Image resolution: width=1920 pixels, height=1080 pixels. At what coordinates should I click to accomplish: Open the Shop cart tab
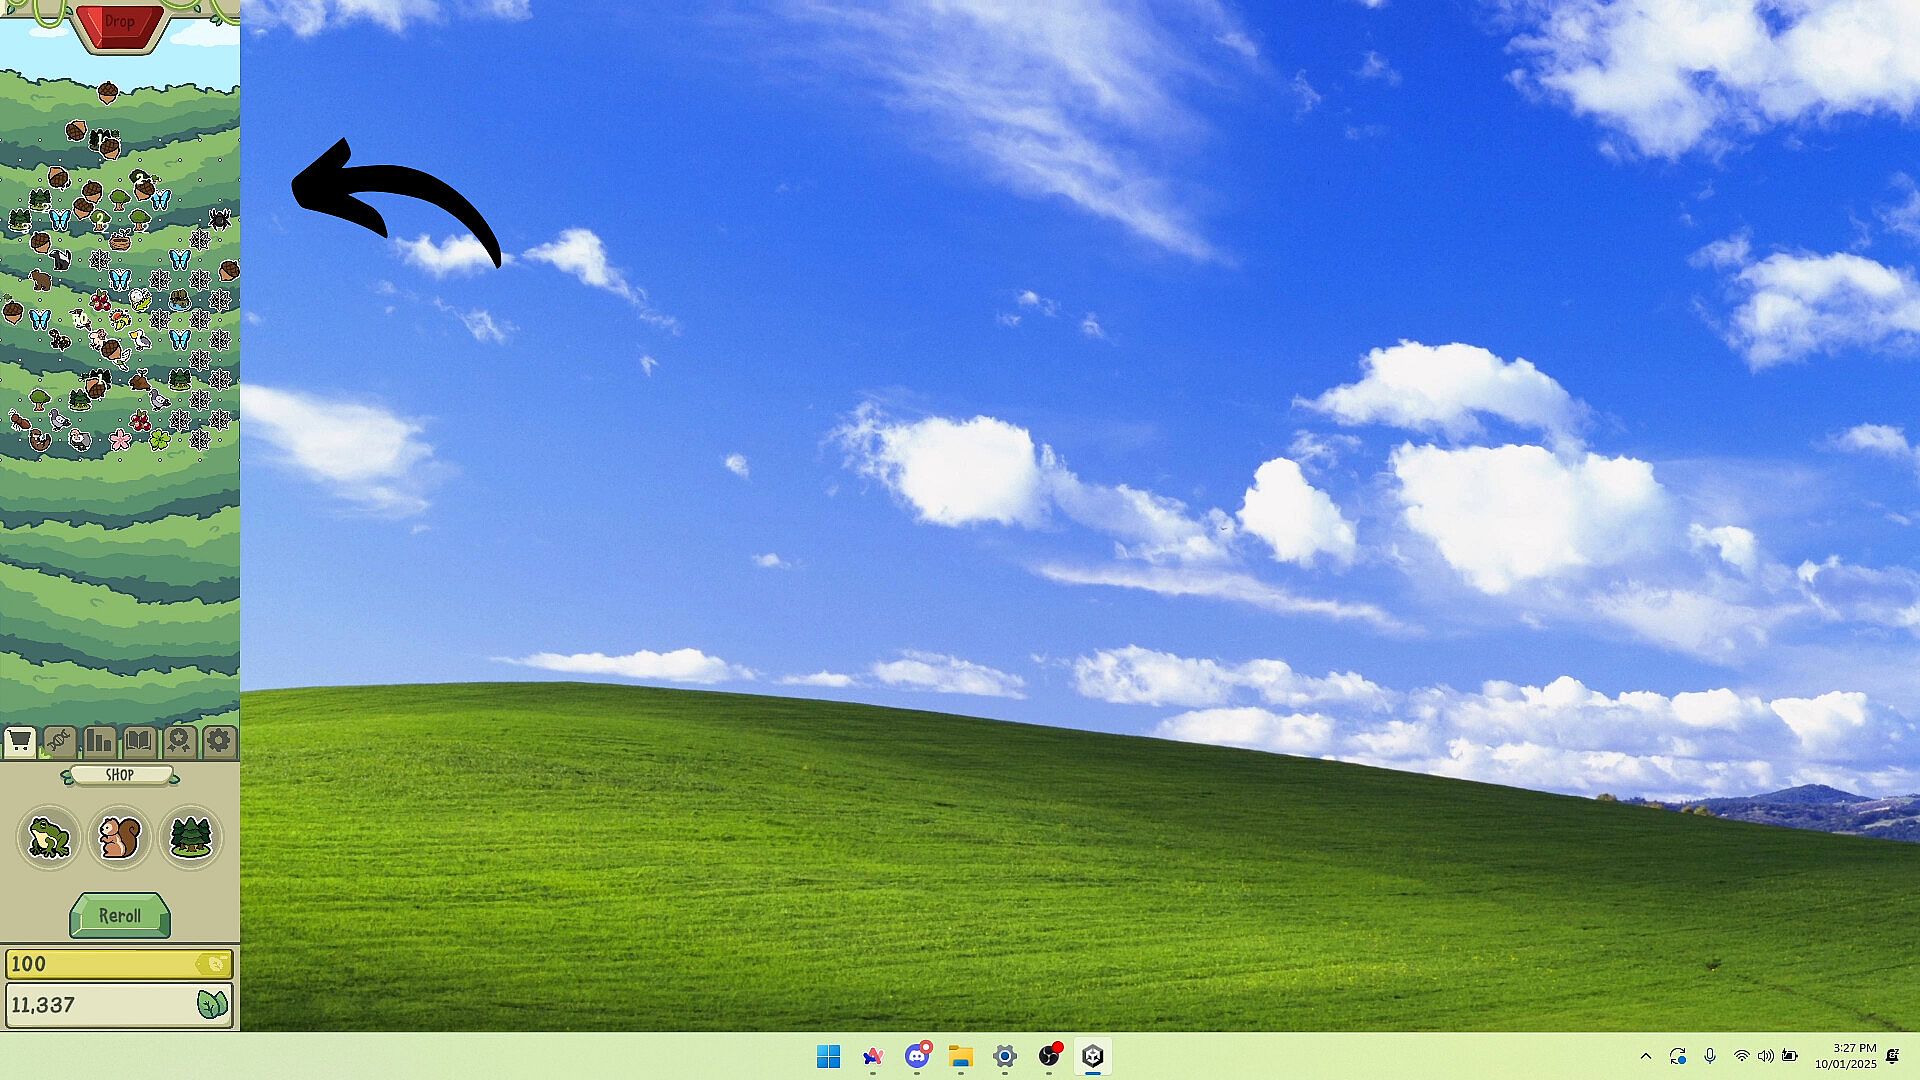pyautogui.click(x=20, y=742)
